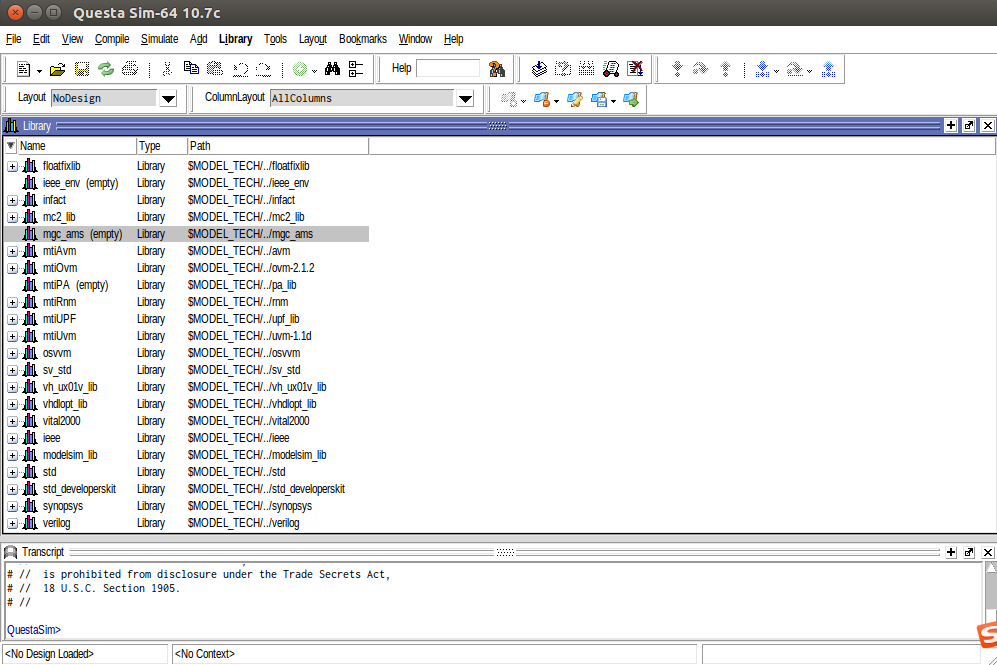Click the Compile All toolbar icon
Viewport: 997px width, 665px height.
coord(587,69)
